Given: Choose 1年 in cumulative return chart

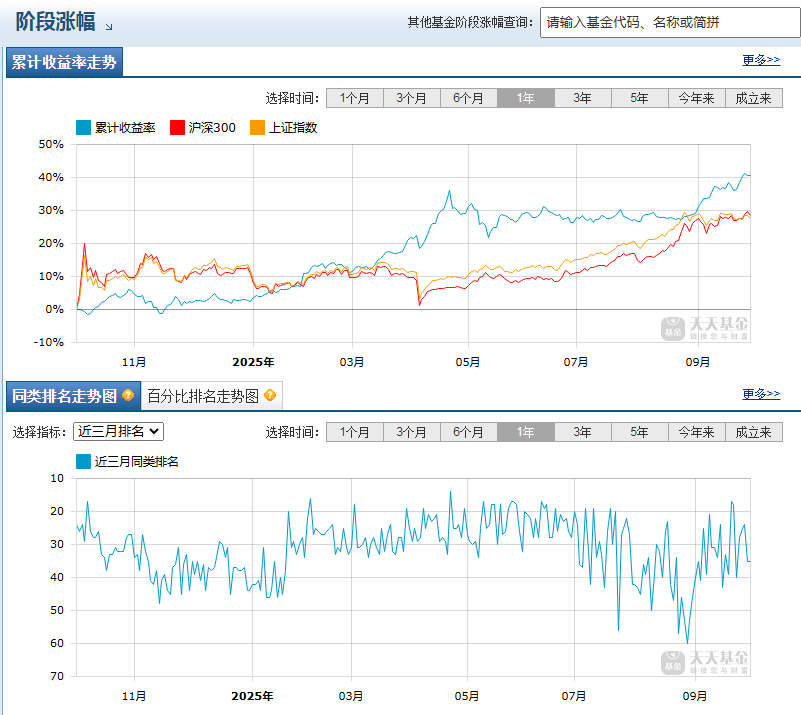Looking at the screenshot, I should click(x=526, y=98).
